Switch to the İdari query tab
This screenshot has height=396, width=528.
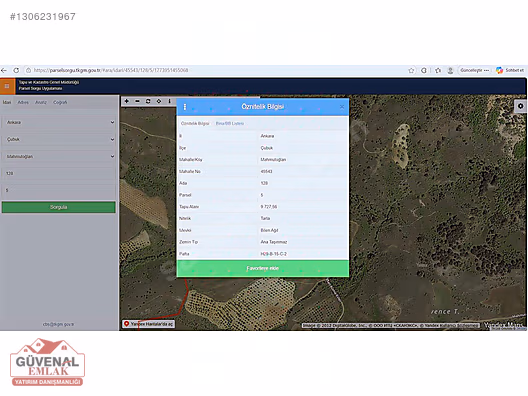click(7, 102)
